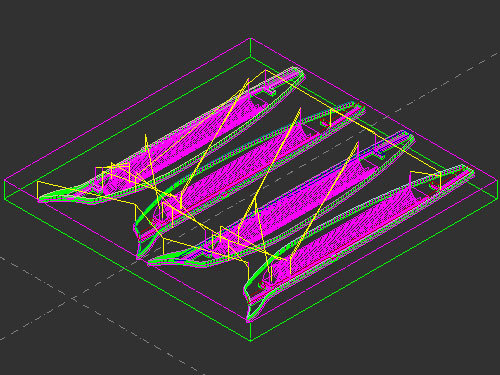
Task: Pick the yellow rapid-move peak above the second hull
Action: (x=300, y=108)
